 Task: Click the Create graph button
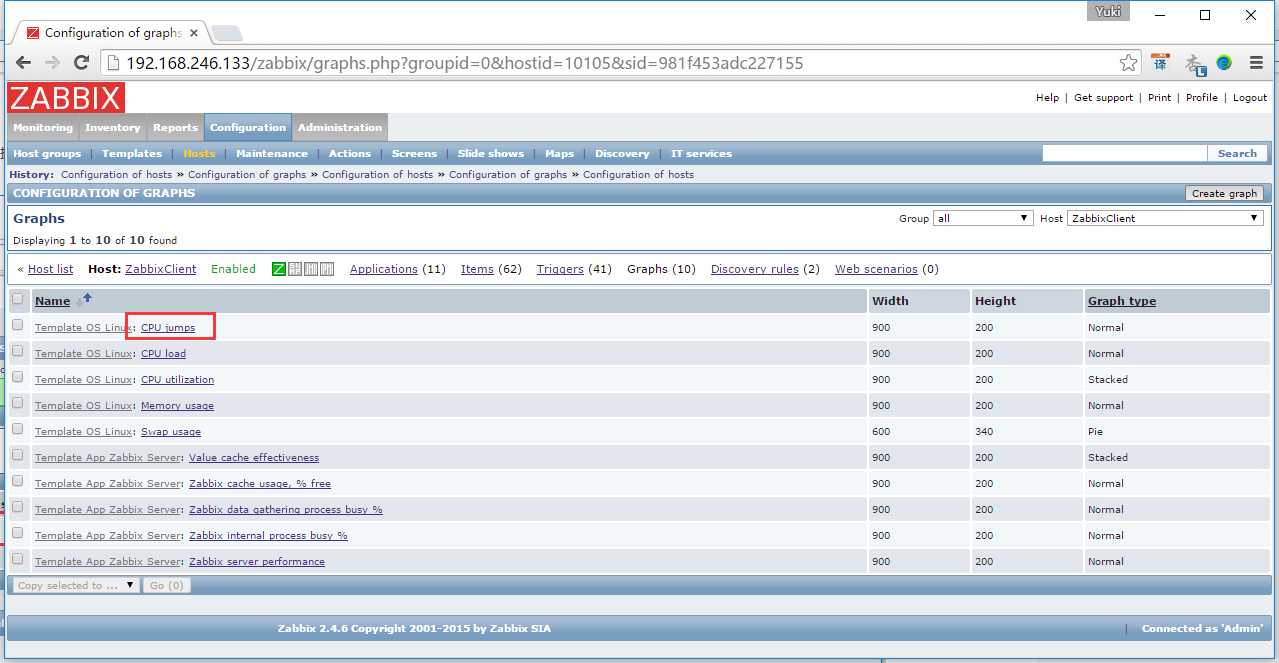[1224, 194]
